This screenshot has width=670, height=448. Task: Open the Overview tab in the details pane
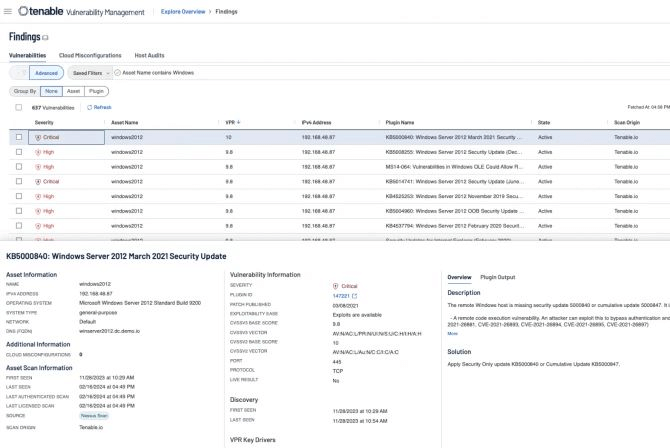point(459,277)
